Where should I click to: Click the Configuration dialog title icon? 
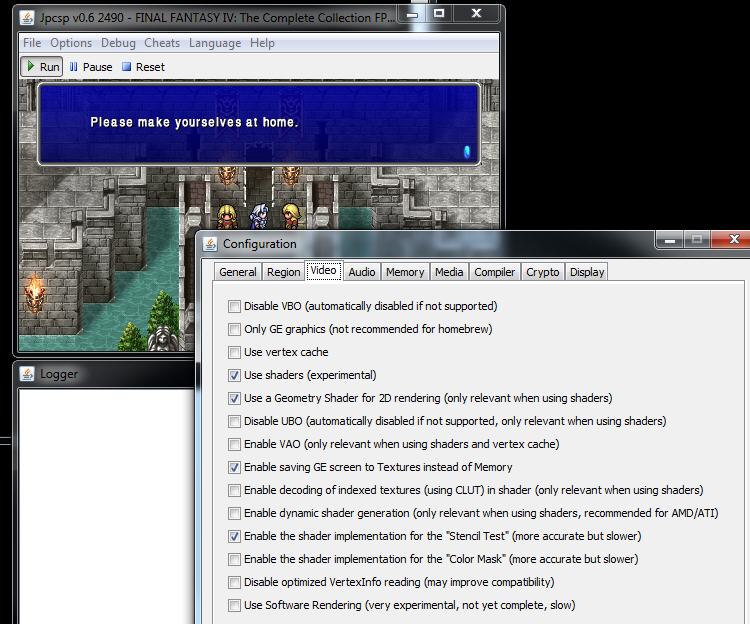pyautogui.click(x=210, y=243)
